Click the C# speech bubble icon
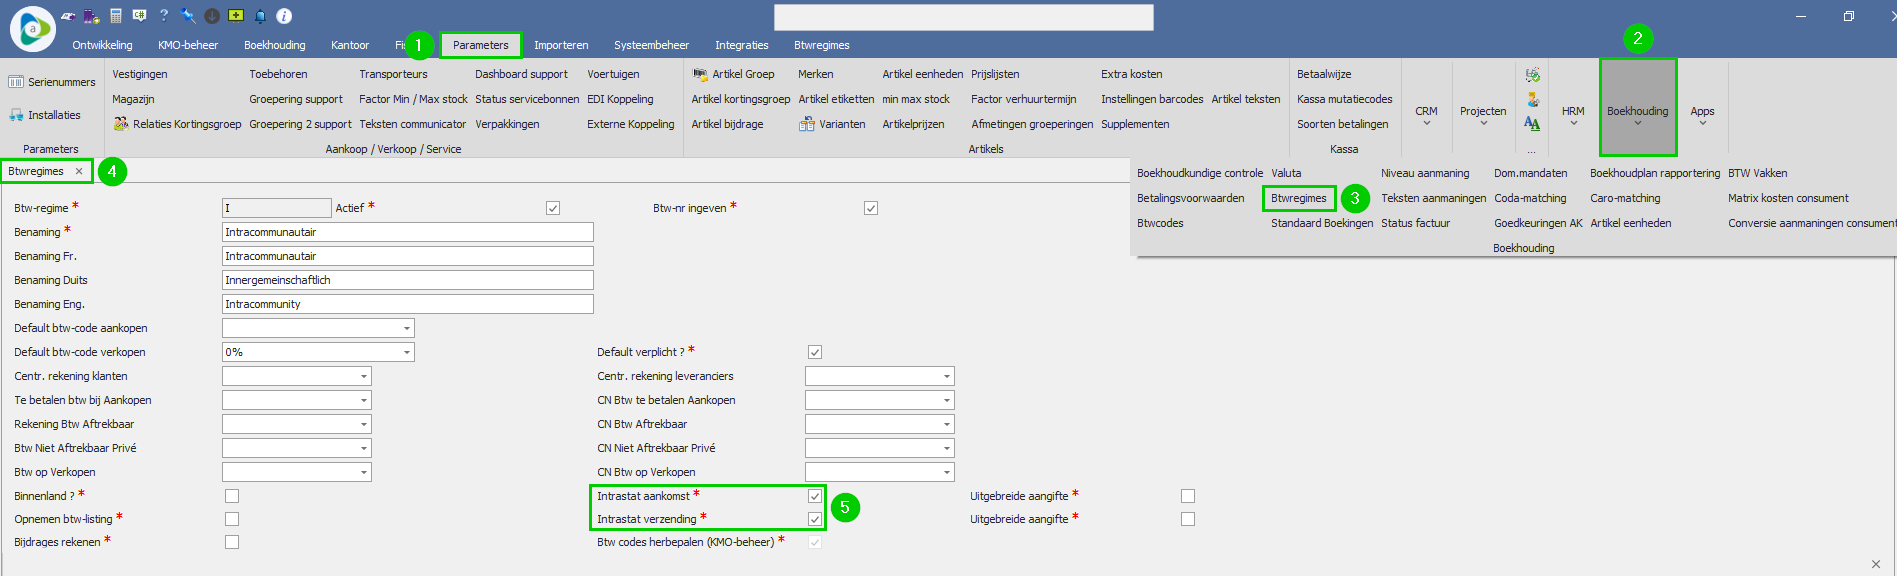 tap(140, 16)
